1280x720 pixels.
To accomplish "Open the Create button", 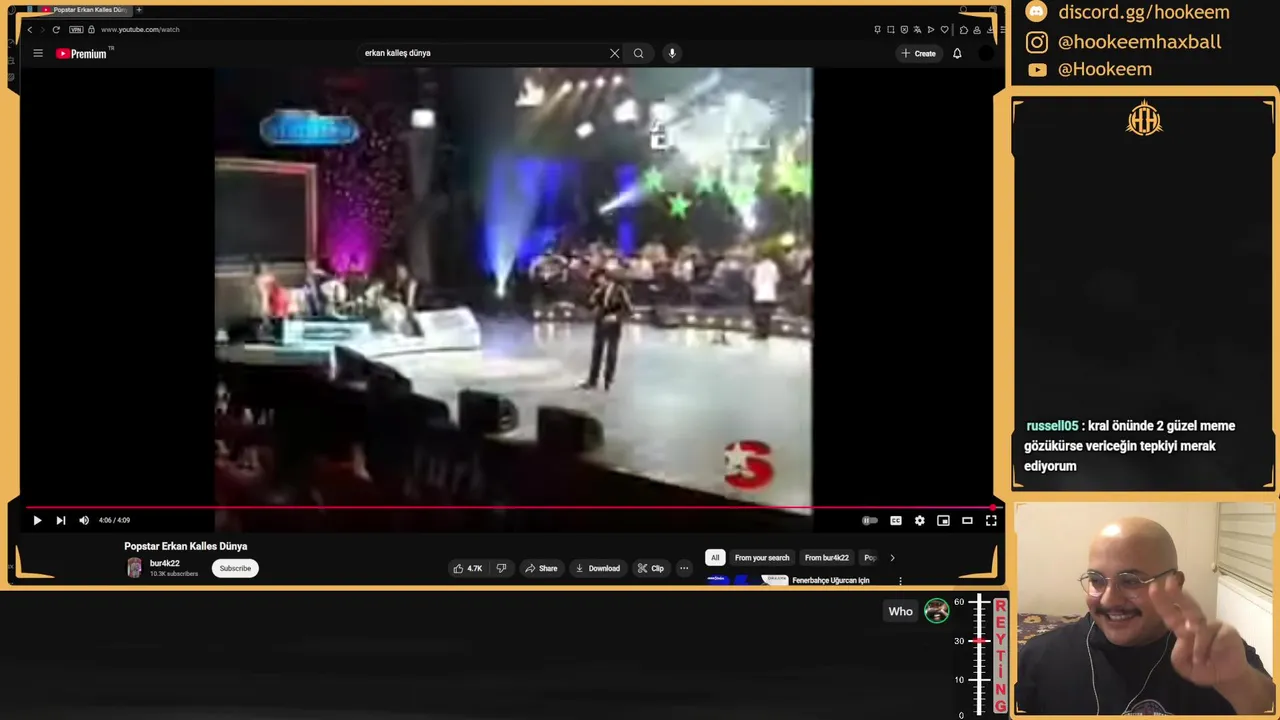I will tap(919, 53).
